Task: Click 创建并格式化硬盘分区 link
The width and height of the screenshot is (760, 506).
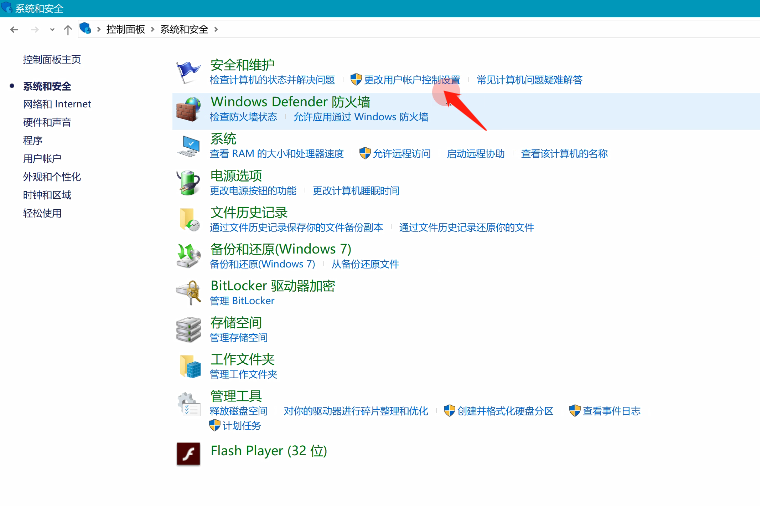Action: (x=505, y=411)
